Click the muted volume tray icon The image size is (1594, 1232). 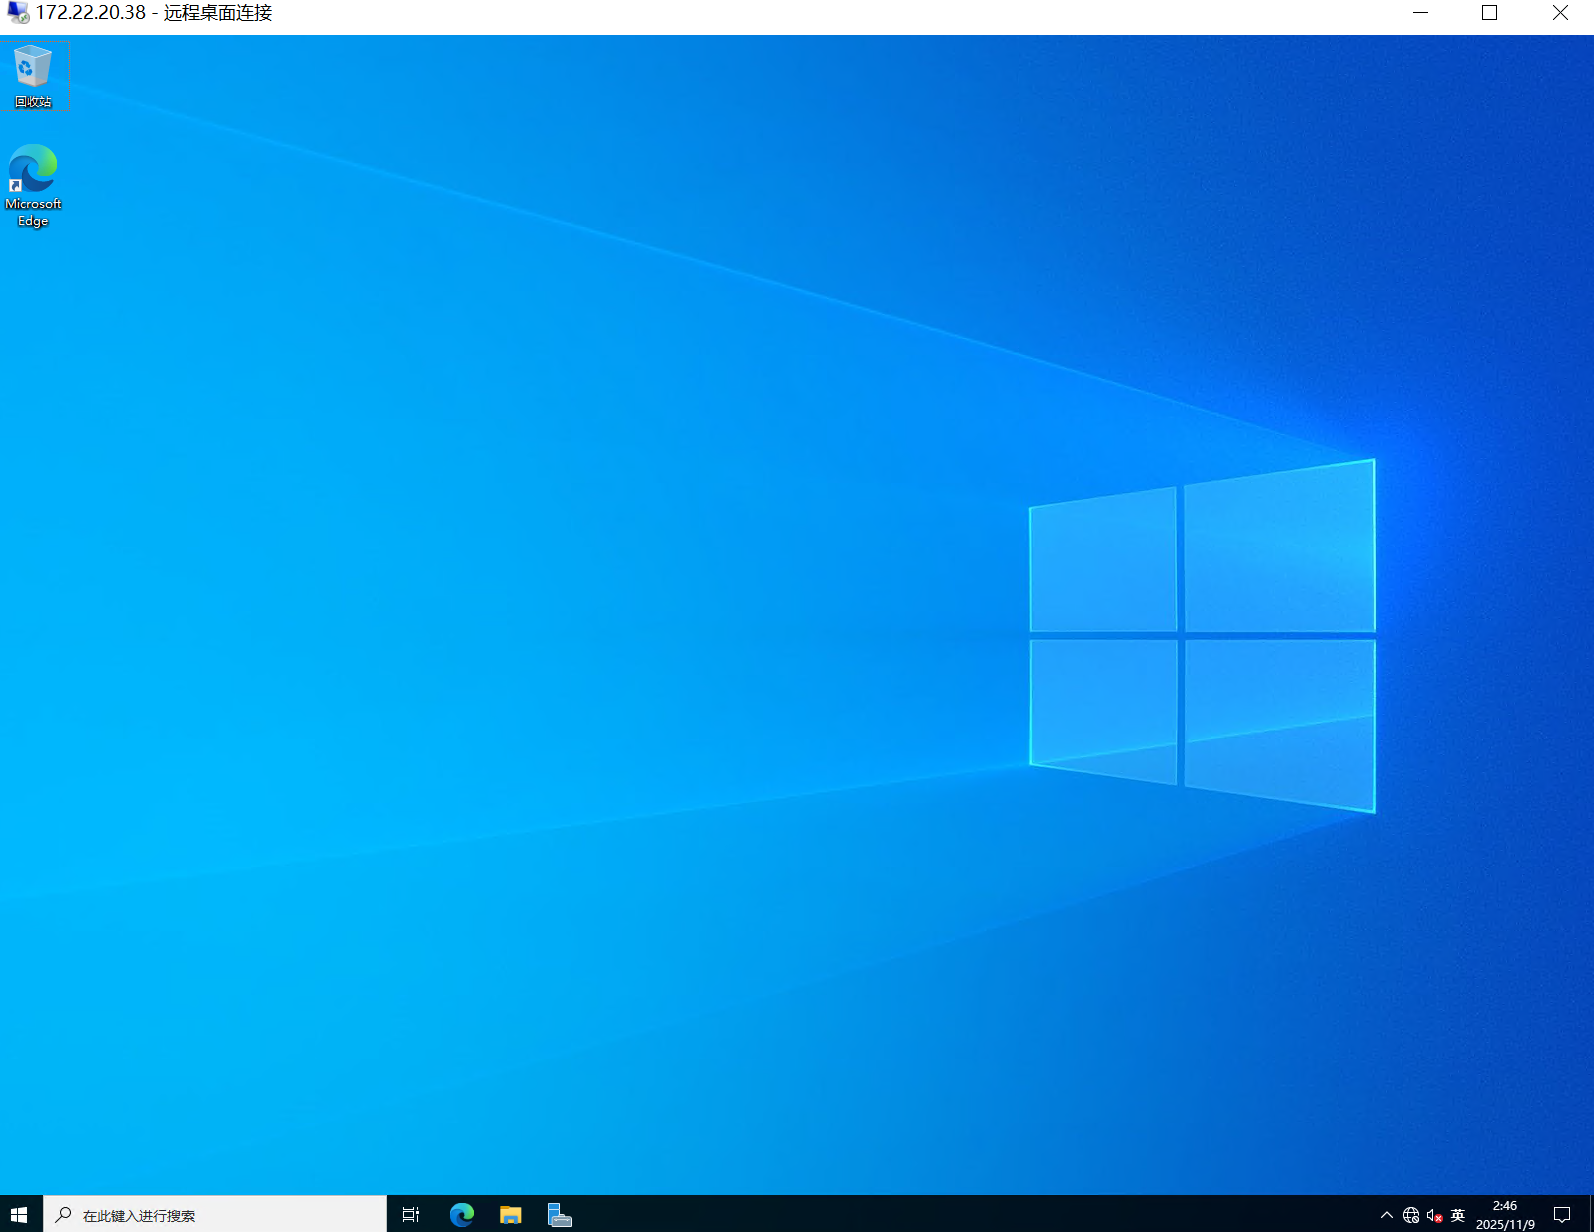pos(1434,1215)
